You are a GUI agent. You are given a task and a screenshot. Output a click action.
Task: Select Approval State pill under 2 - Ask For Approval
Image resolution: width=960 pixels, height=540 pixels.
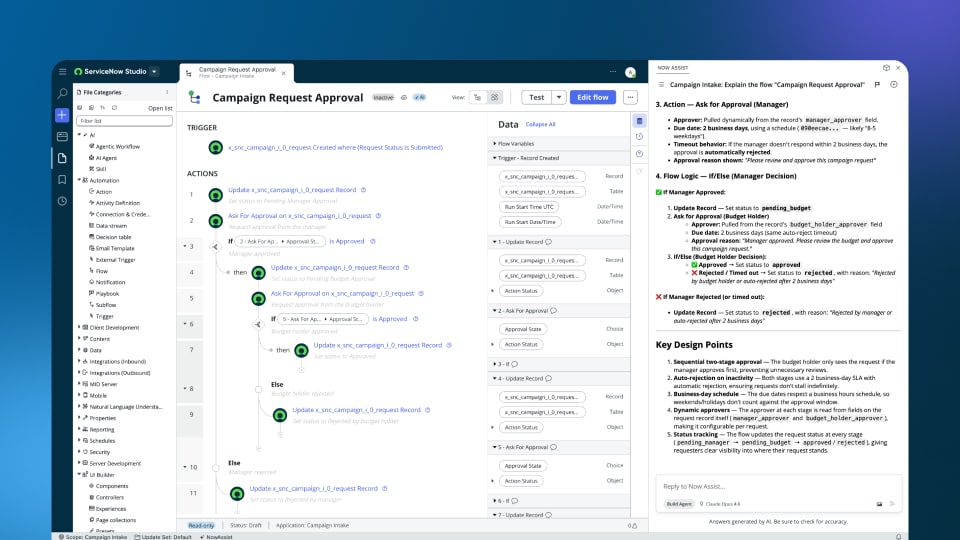tap(523, 329)
